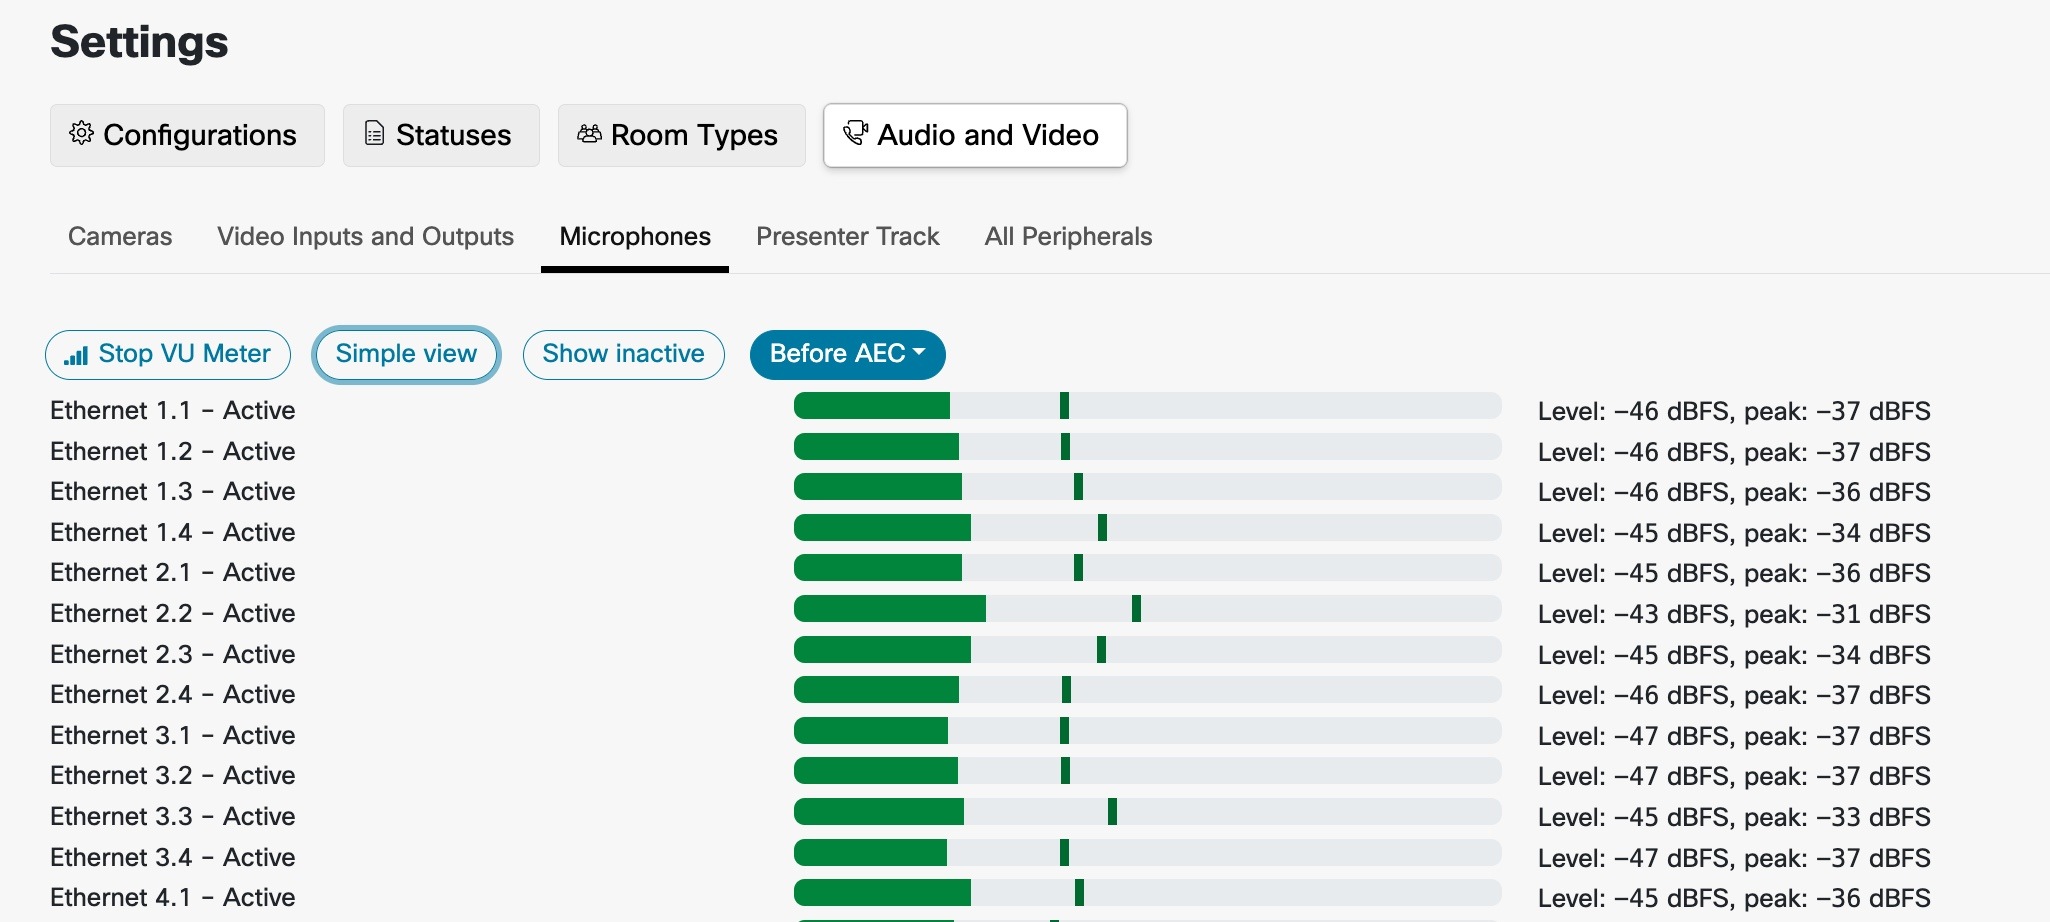Click the Audio and Video headset icon

pyautogui.click(x=856, y=134)
